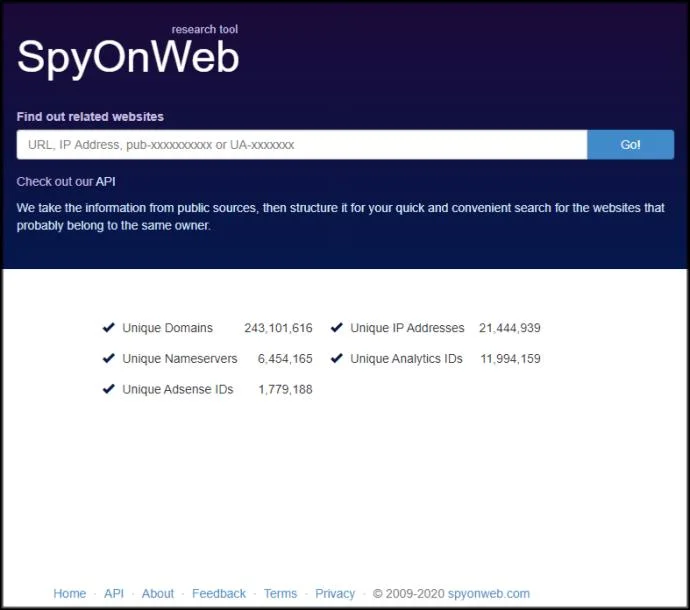The height and width of the screenshot is (610, 690).
Task: Click the checkmark icon beside Unique IP Addresses
Action: coord(337,327)
